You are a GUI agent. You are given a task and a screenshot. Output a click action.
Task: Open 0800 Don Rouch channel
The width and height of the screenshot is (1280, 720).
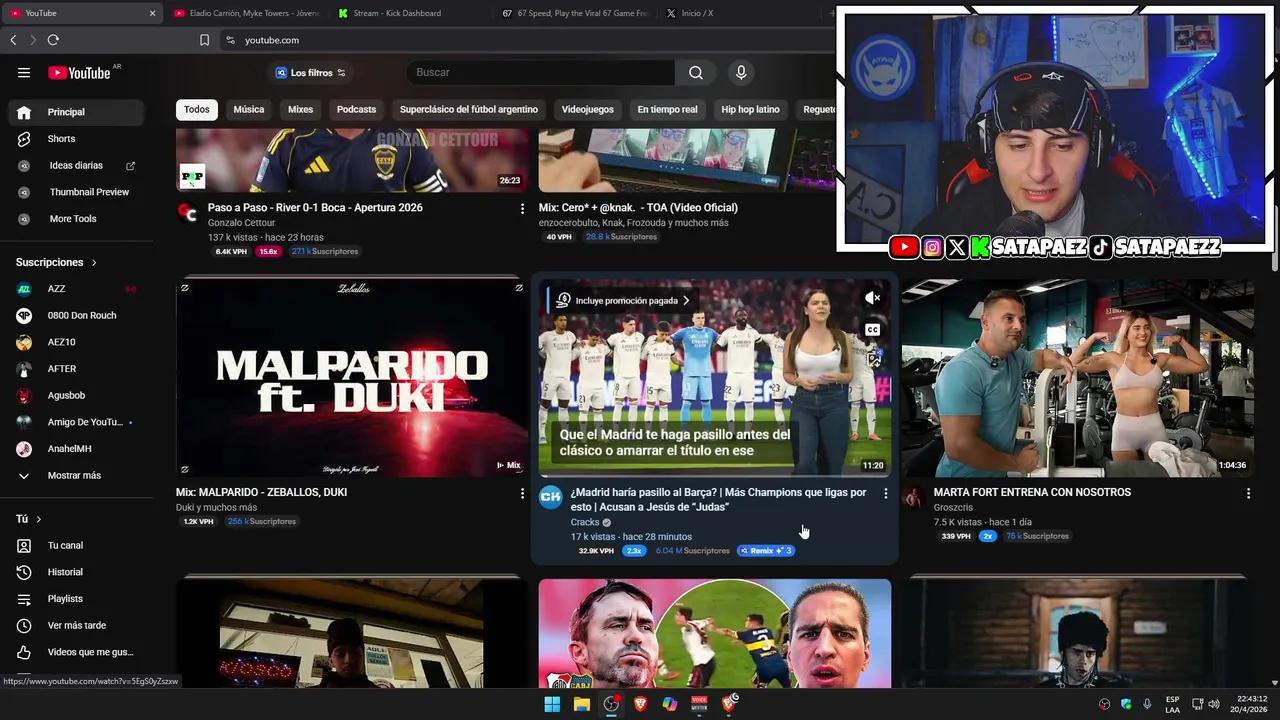[x=80, y=315]
